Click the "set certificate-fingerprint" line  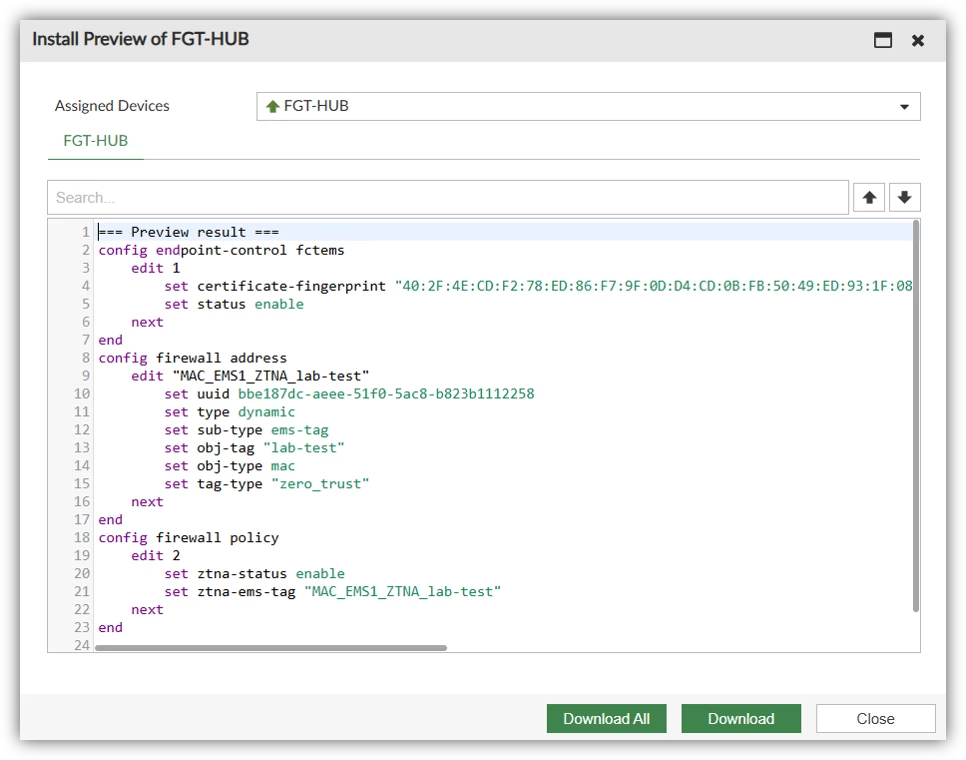538,286
